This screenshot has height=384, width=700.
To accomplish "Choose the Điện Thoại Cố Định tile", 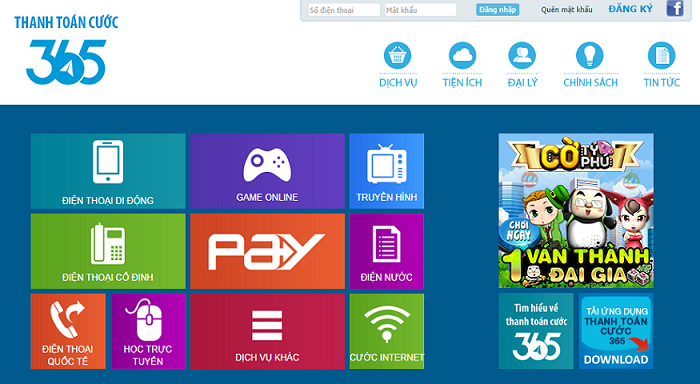I will [108, 251].
